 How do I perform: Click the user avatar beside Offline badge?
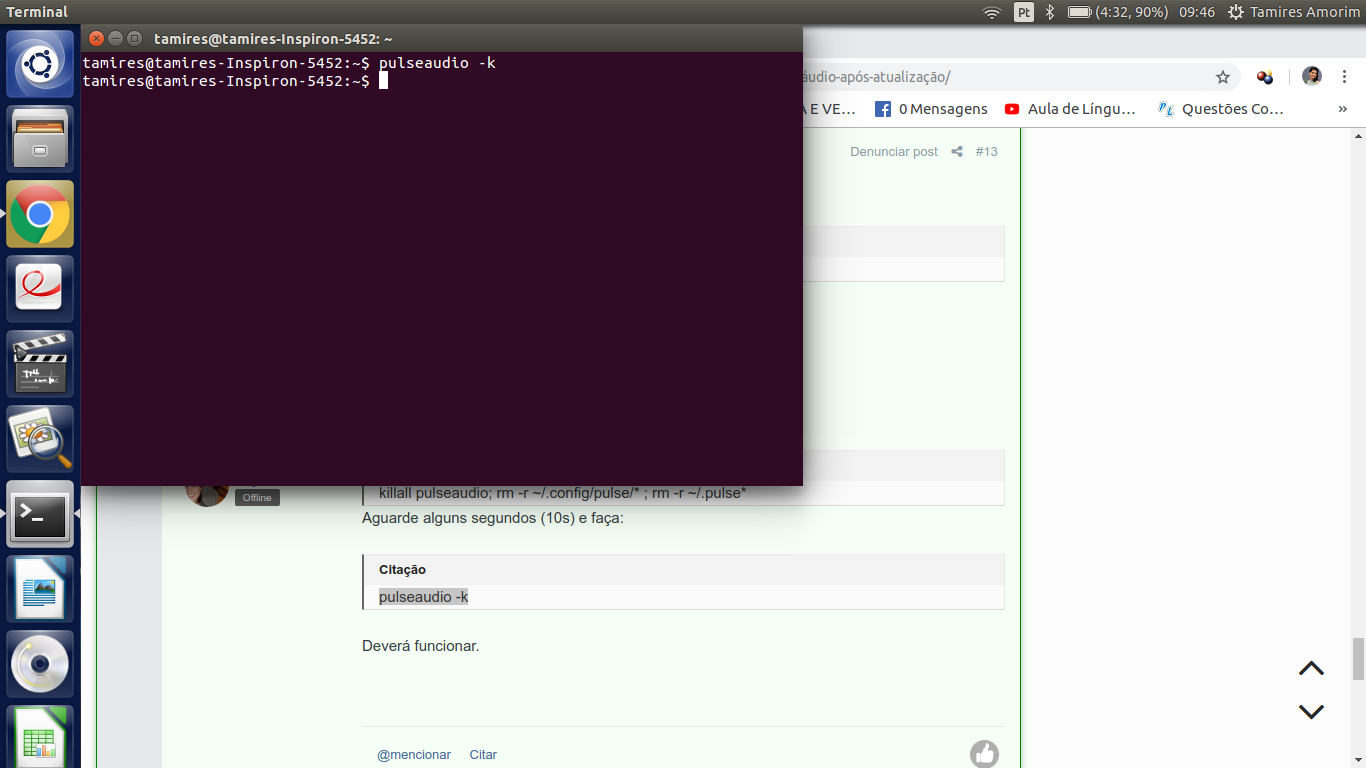207,495
